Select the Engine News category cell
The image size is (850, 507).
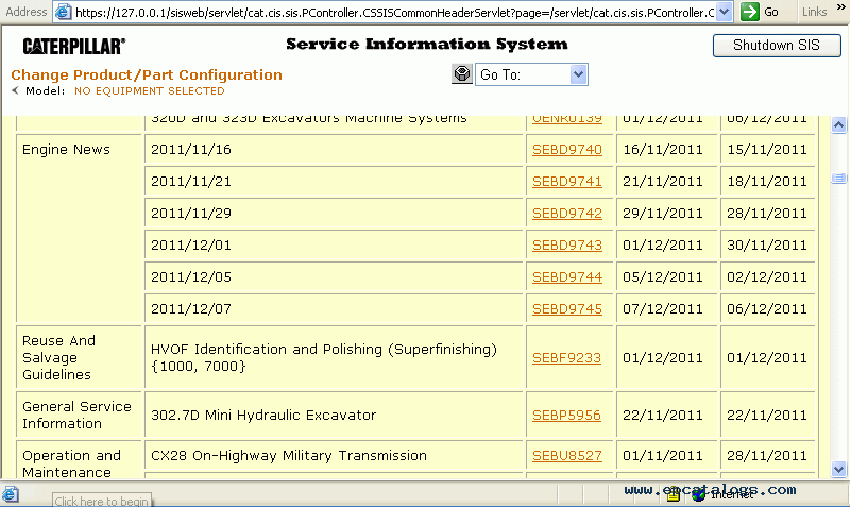79,228
